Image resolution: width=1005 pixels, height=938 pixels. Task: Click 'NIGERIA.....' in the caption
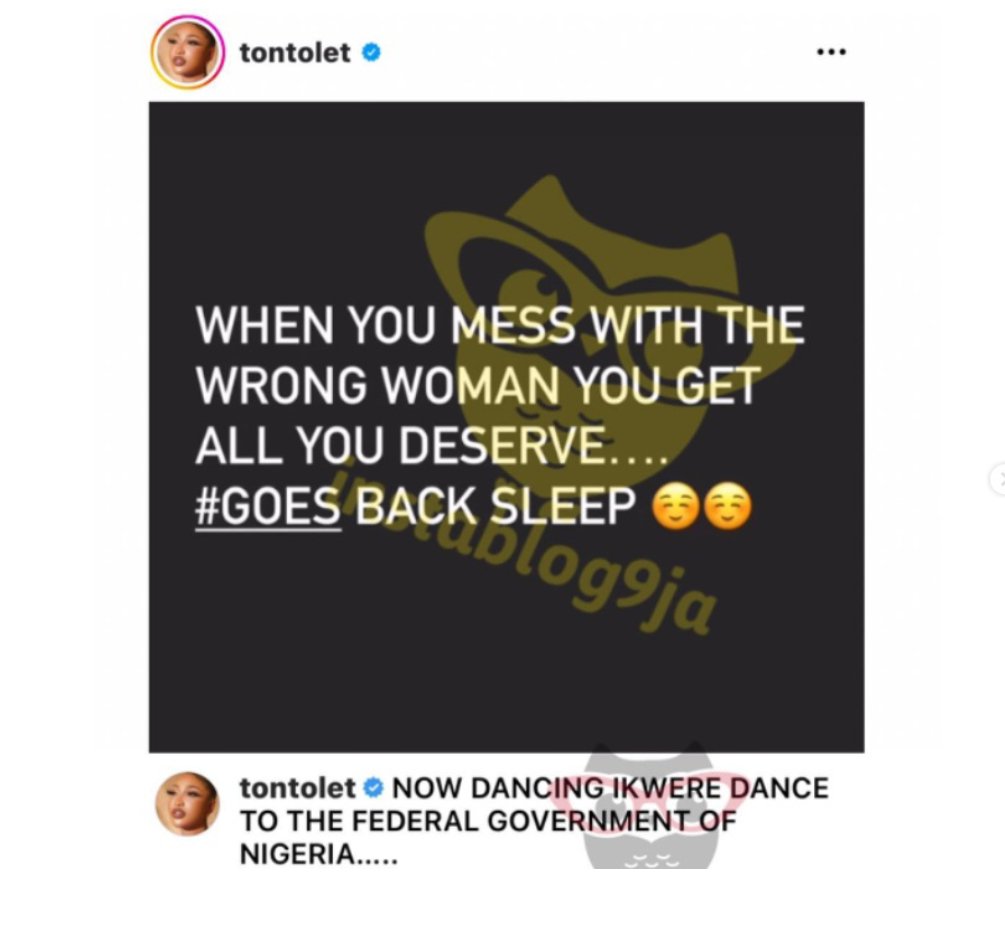point(319,854)
